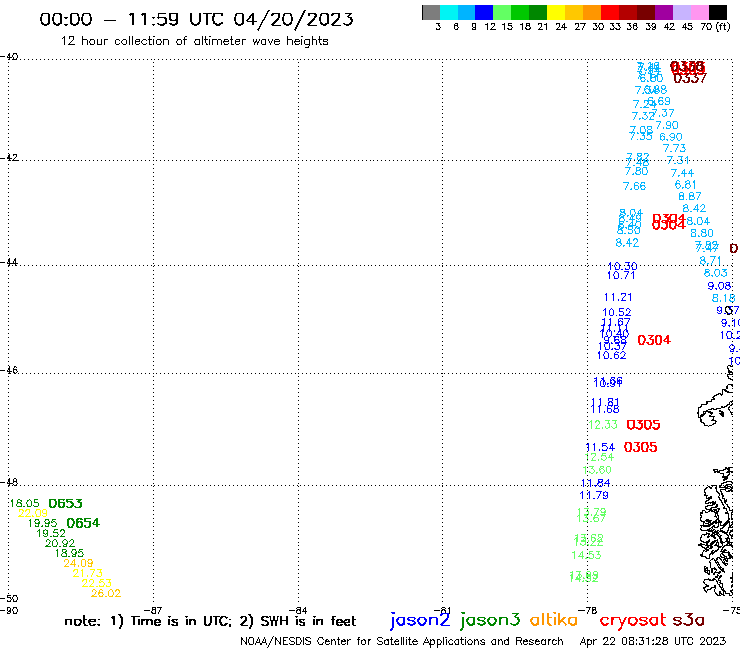Select the '70 (ft)' scale label
Viewport: 740px width, 650px height.
715,27
